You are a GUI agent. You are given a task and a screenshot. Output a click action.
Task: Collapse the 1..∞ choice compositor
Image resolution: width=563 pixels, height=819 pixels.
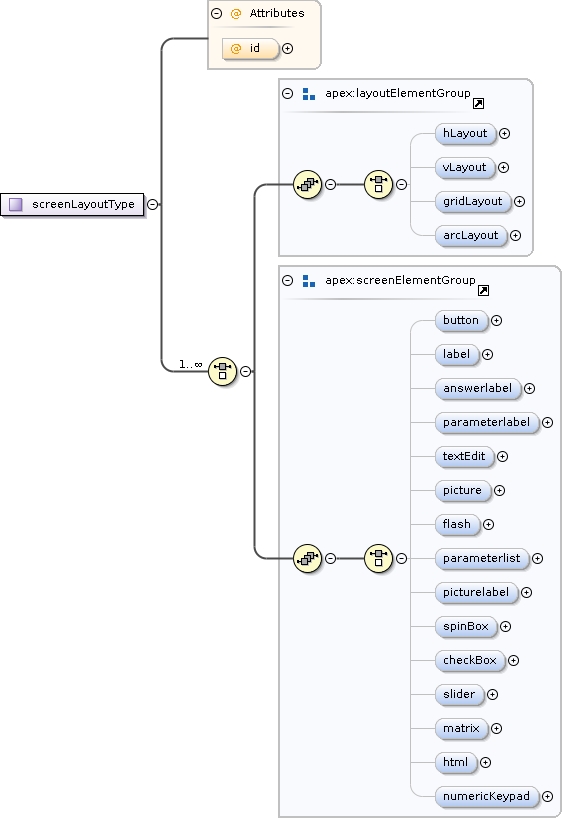click(x=245, y=371)
